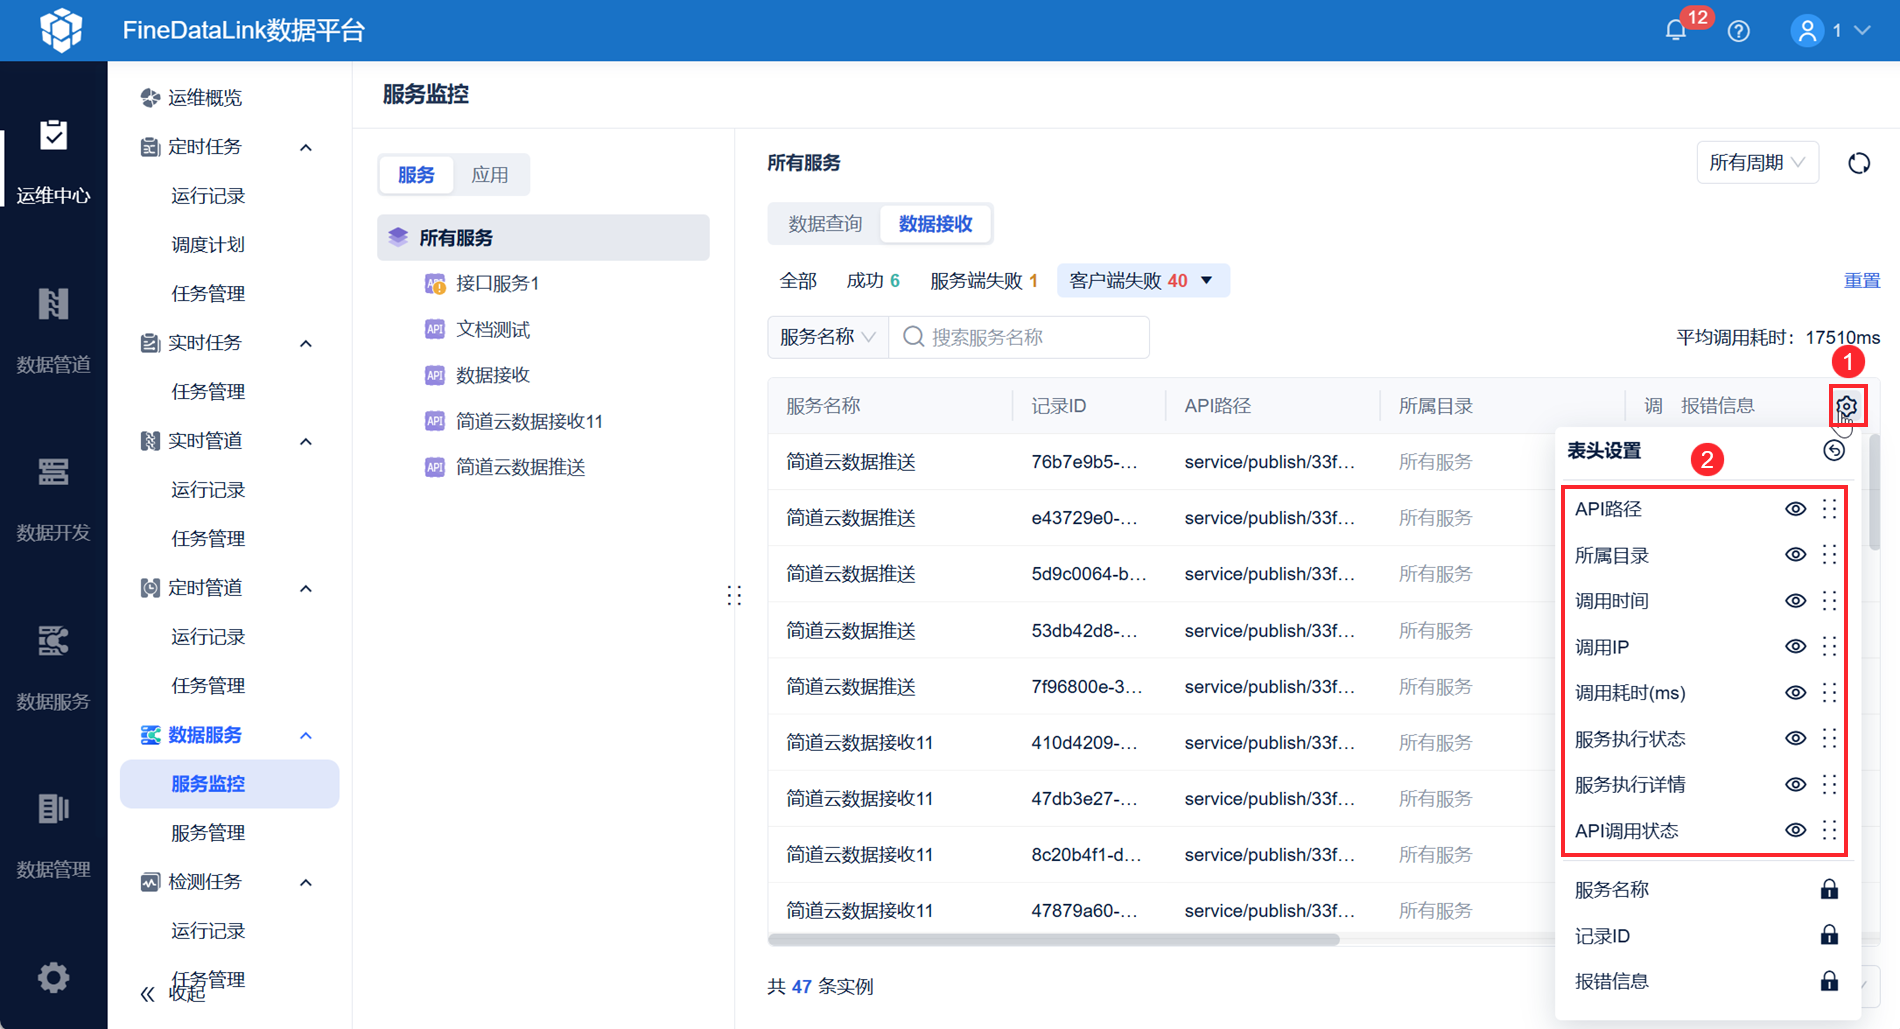Filter by 全部 status
This screenshot has height=1029, width=1900.
[x=798, y=281]
